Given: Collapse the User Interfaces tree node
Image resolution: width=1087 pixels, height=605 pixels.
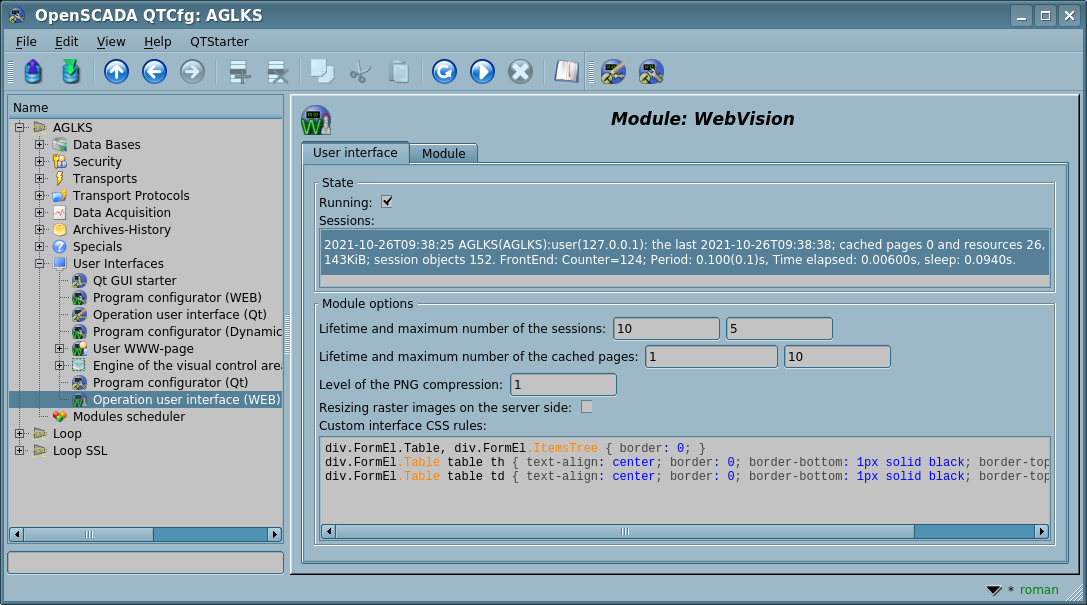Looking at the screenshot, I should click(x=40, y=264).
